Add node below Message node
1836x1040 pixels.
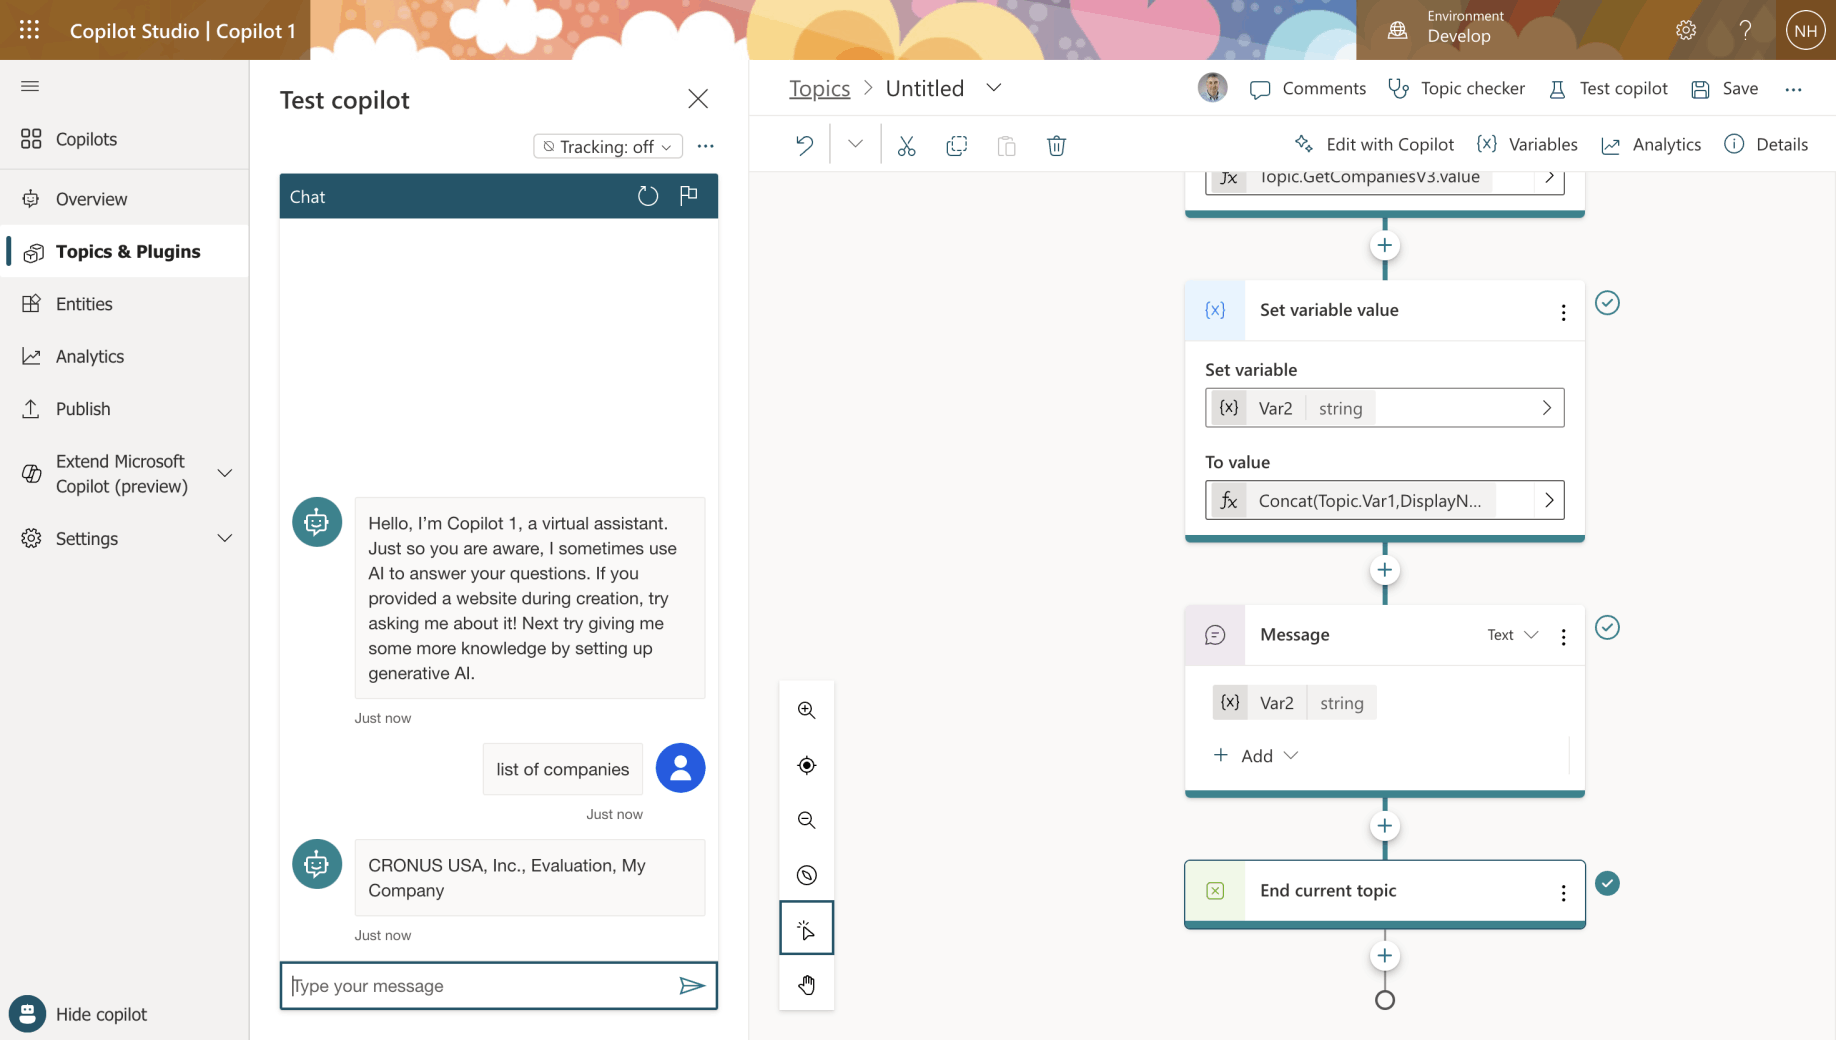1385,826
